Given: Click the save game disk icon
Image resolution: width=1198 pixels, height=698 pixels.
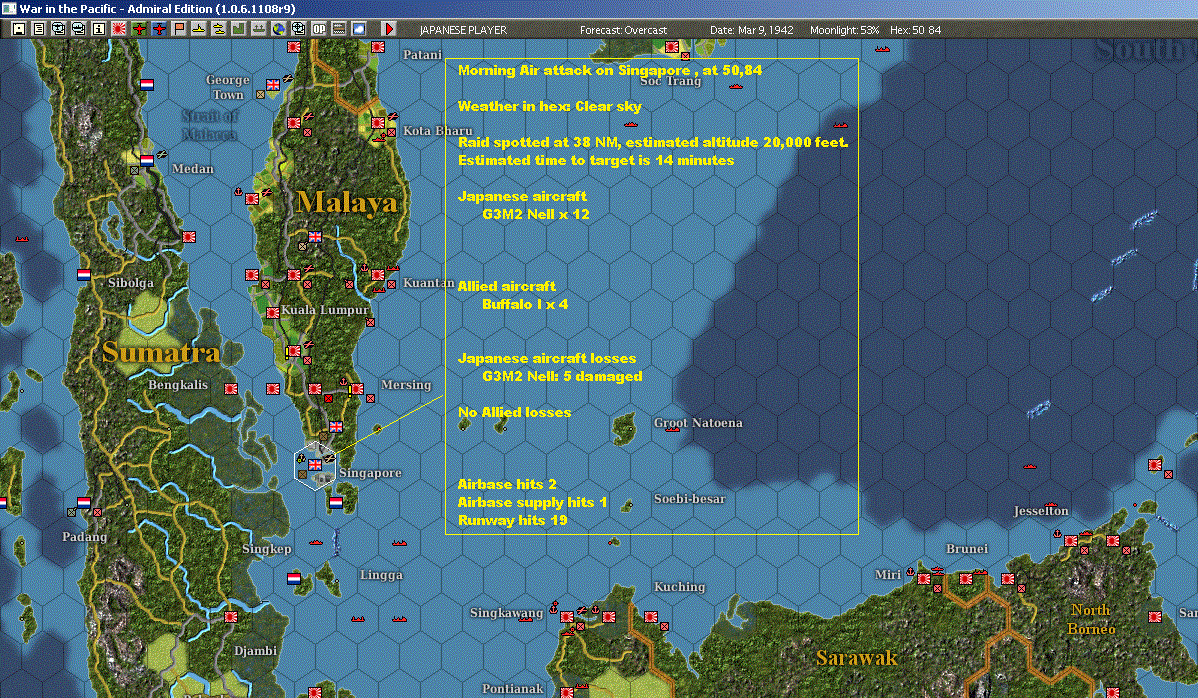Looking at the screenshot, I should tap(19, 29).
